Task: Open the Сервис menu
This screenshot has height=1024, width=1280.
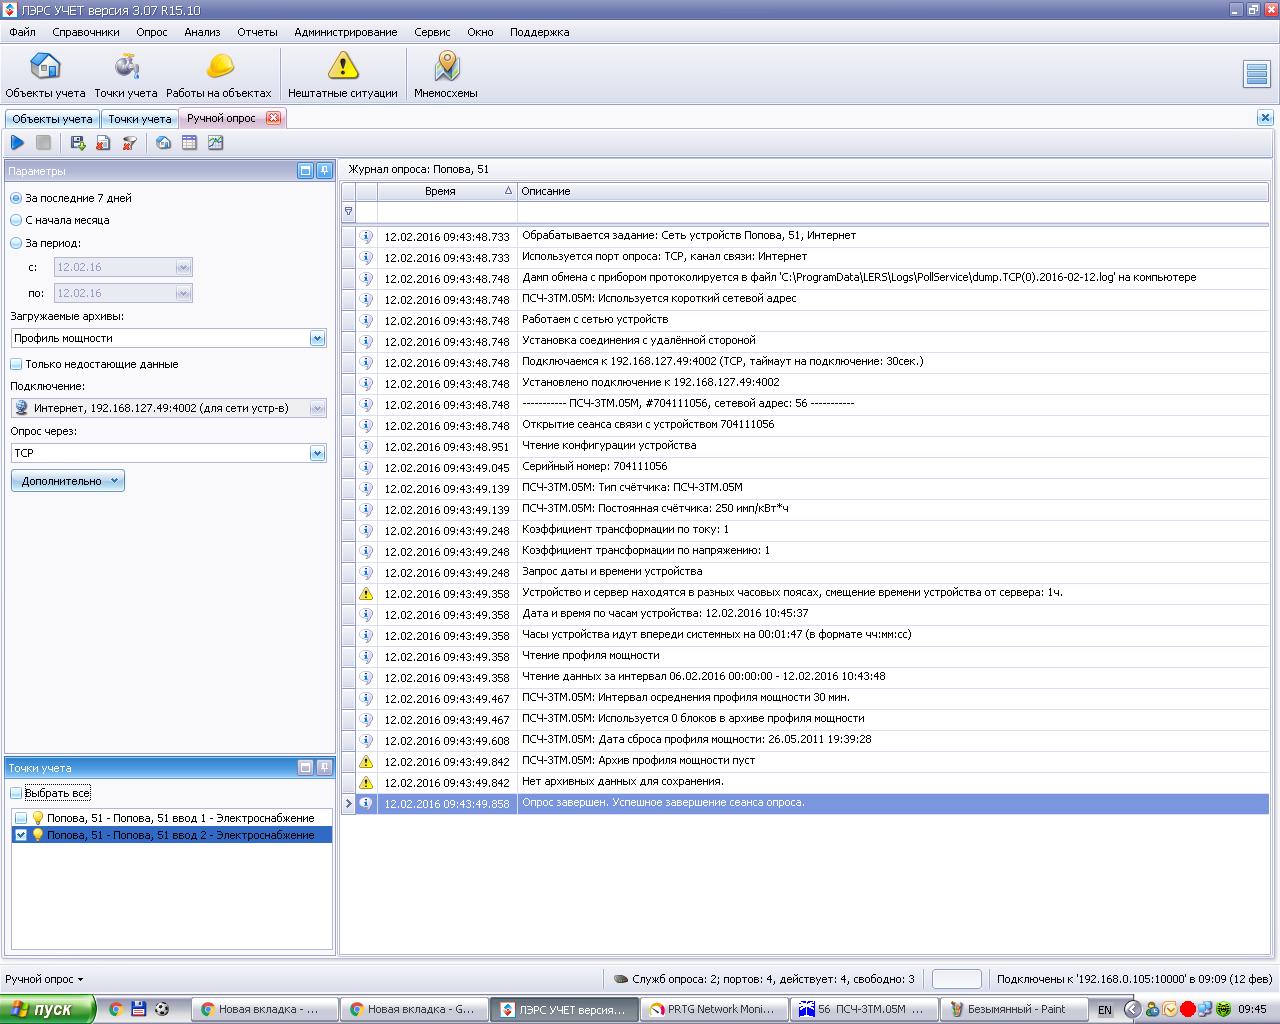Action: pos(432,32)
